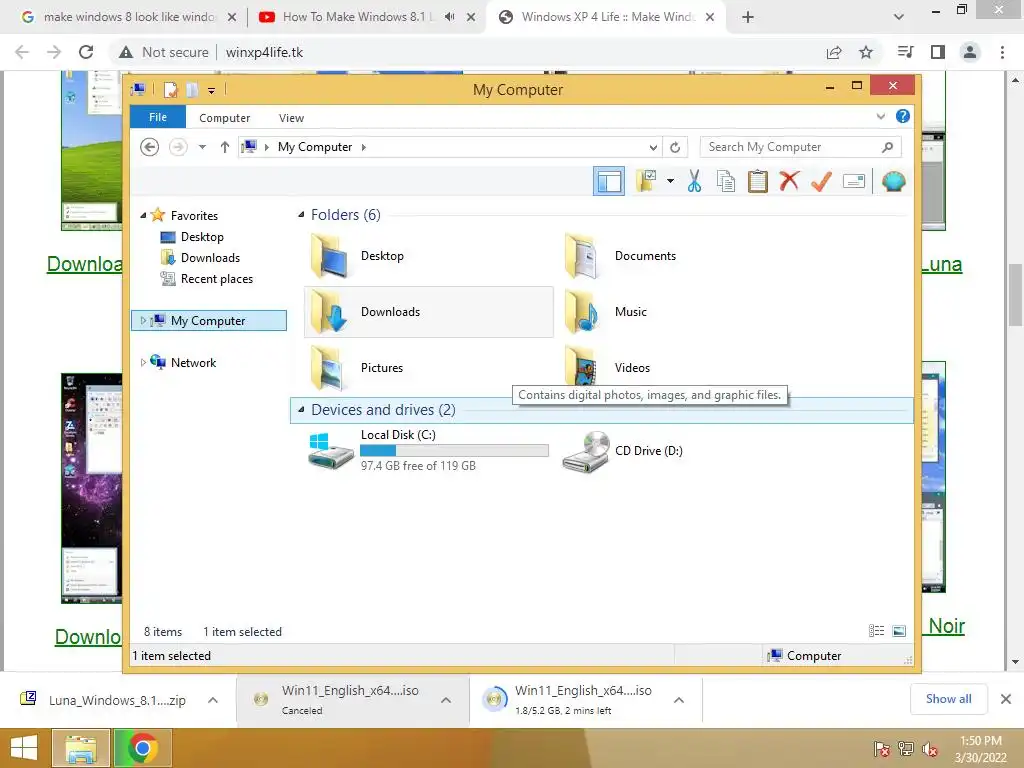
Task: Switch to the Google search browser tab
Action: [129, 17]
